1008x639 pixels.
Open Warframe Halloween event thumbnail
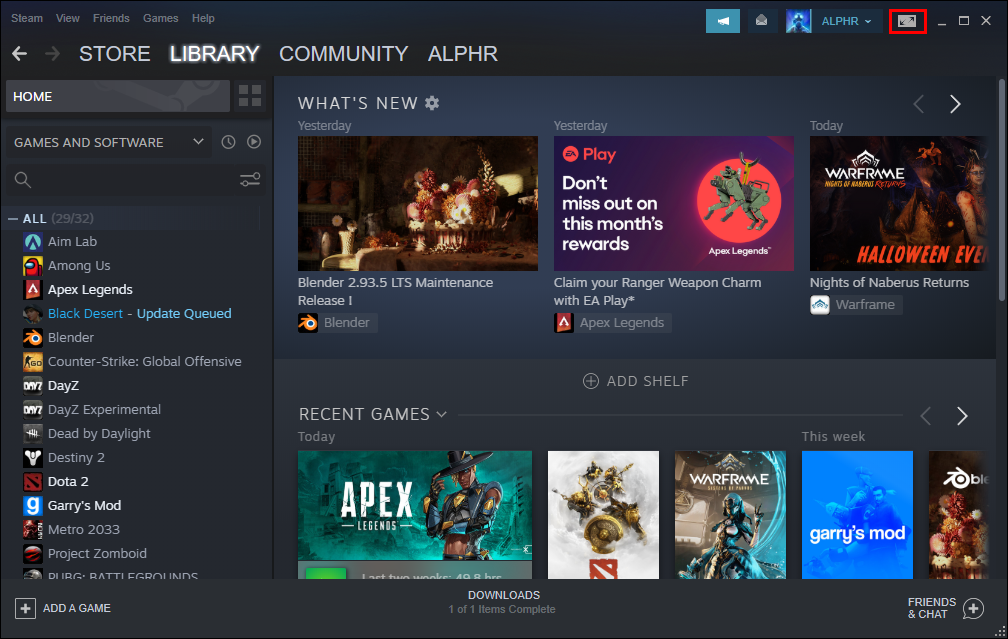[899, 203]
